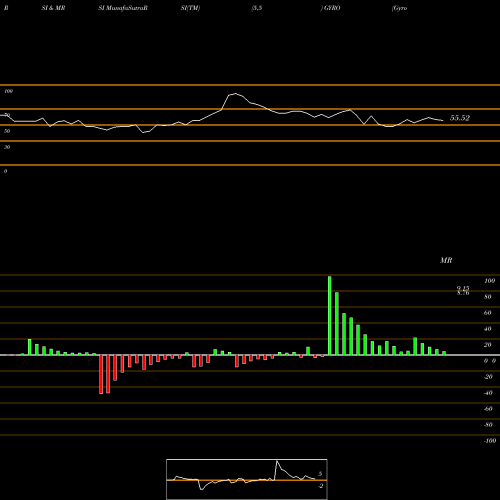The height and width of the screenshot is (500, 500).
Task: Click the RSI value 55.52 label
Action: [460, 118]
